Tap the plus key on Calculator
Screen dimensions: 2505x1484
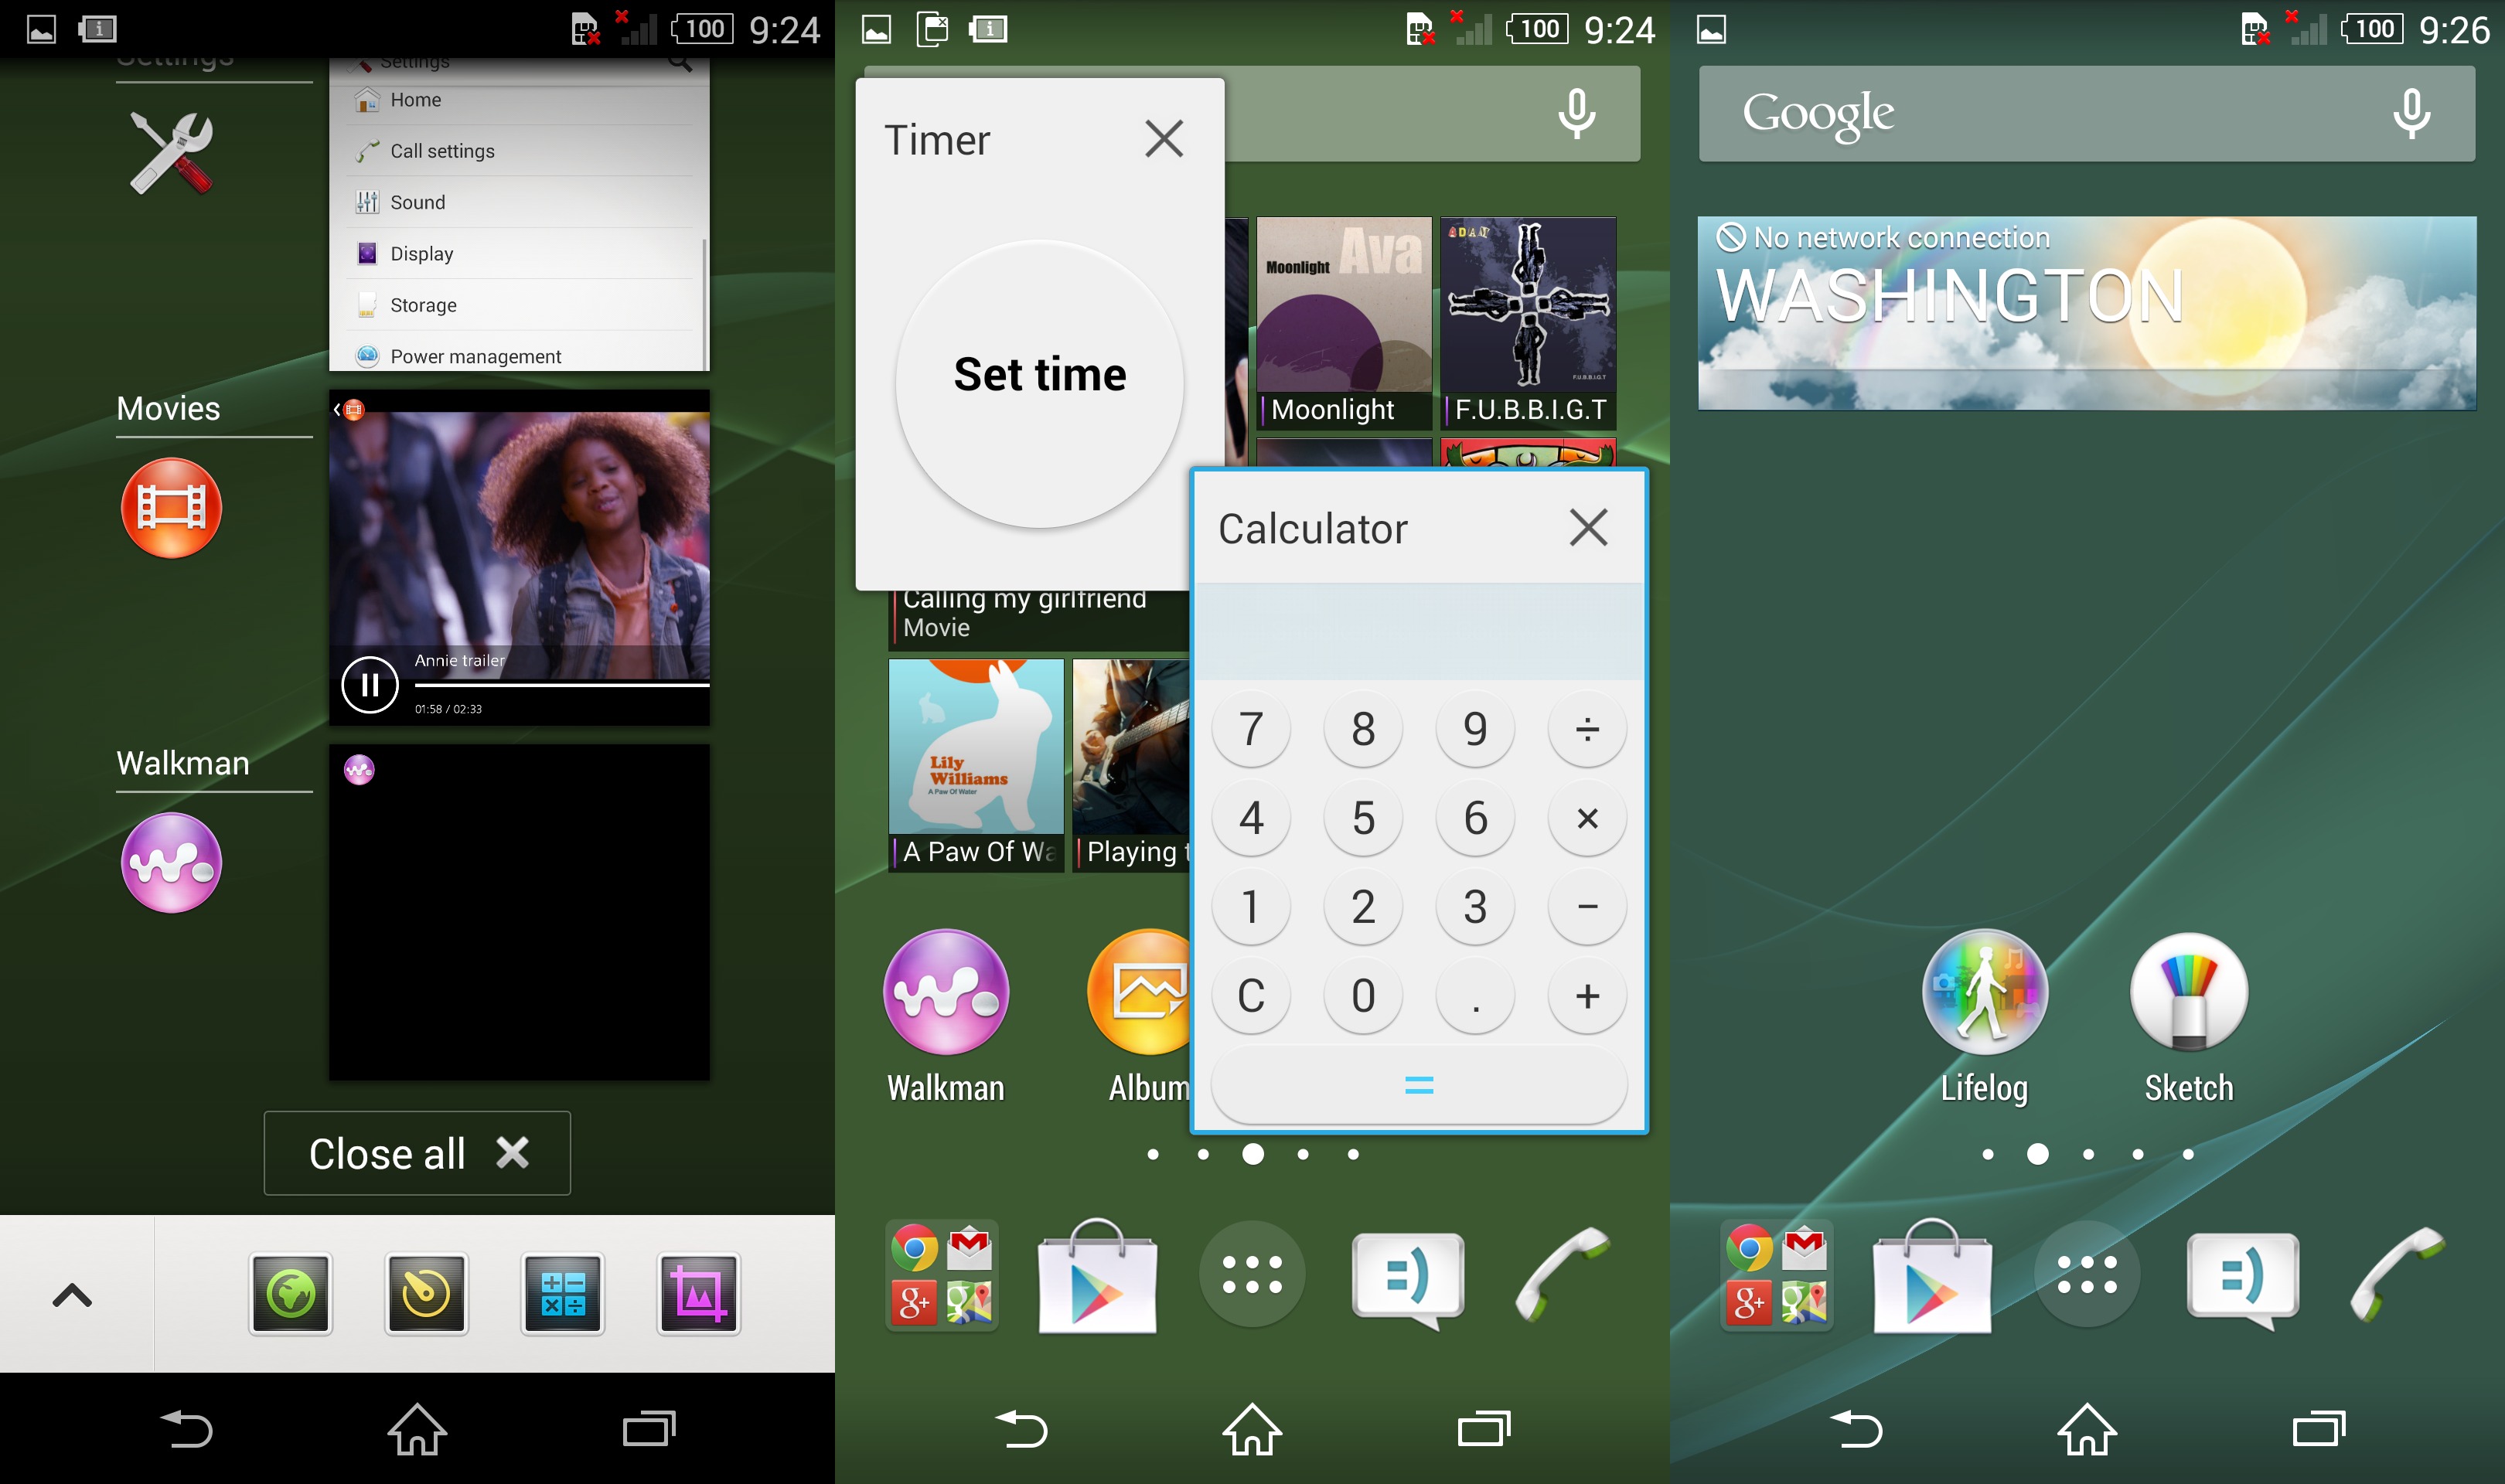pyautogui.click(x=1587, y=996)
